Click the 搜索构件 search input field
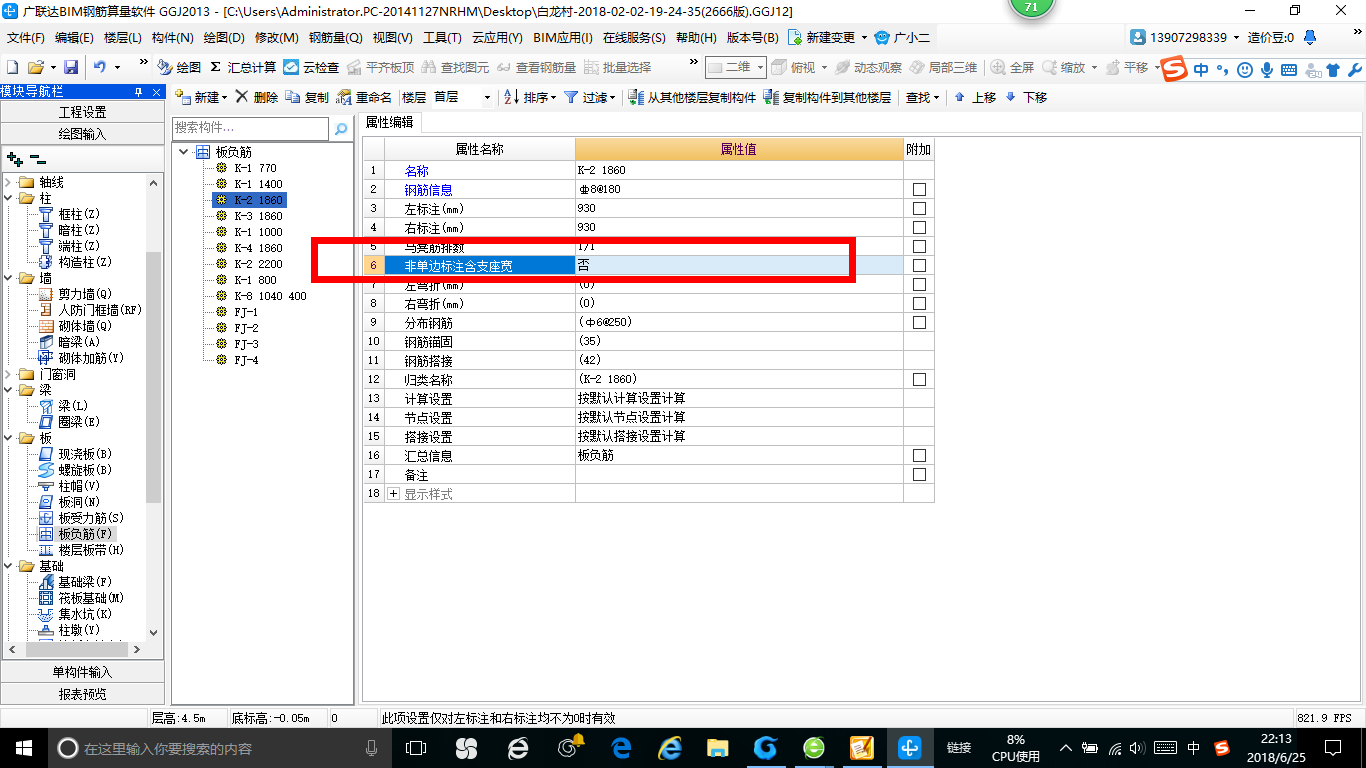This screenshot has height=768, width=1366. [250, 128]
